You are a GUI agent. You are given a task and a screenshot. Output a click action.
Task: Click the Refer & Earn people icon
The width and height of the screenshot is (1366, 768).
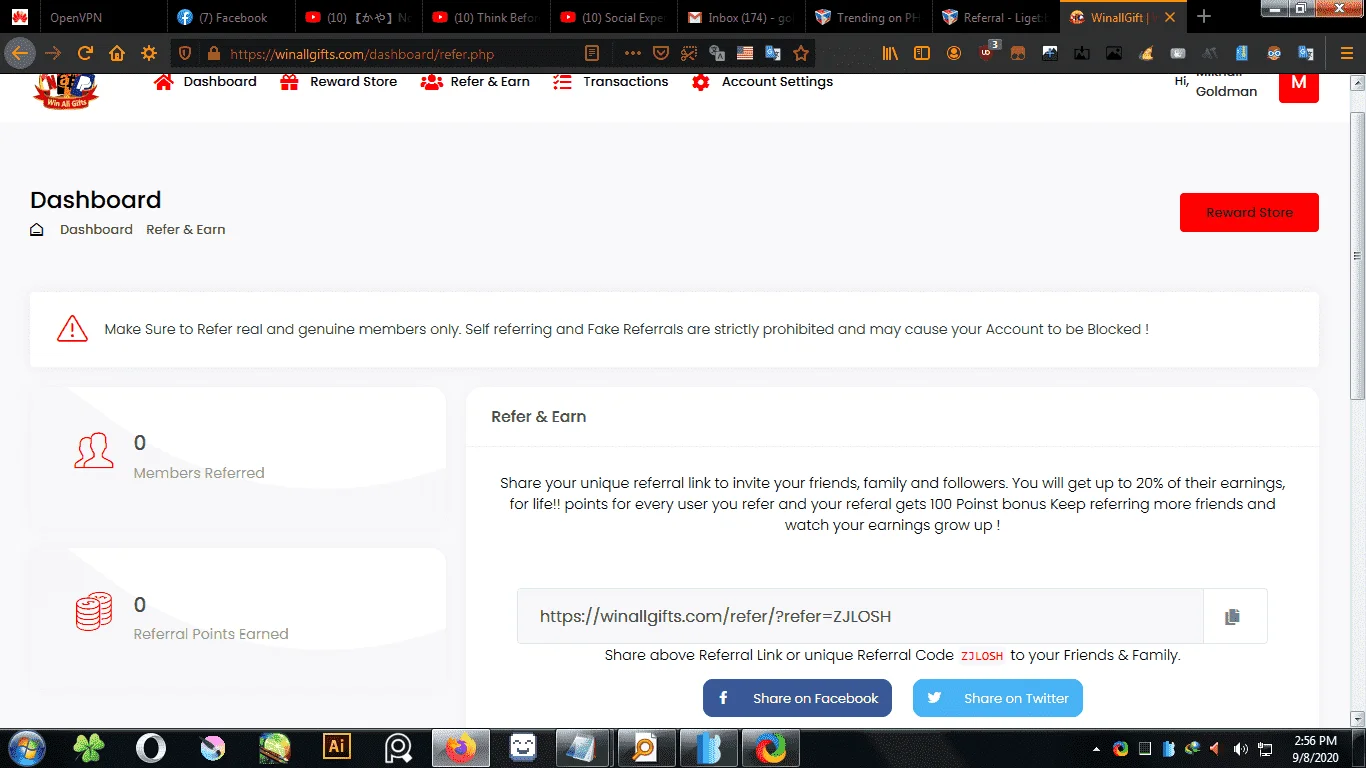[x=431, y=82]
